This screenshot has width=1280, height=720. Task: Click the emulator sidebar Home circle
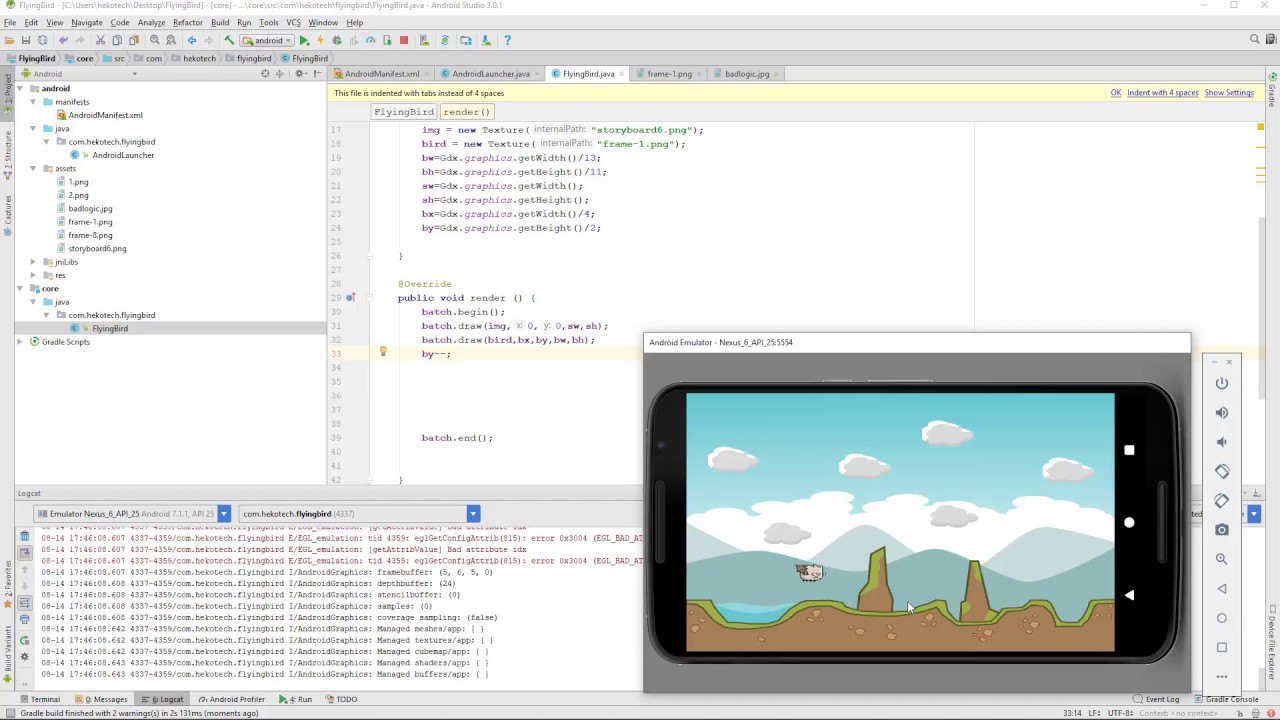tap(1222, 618)
